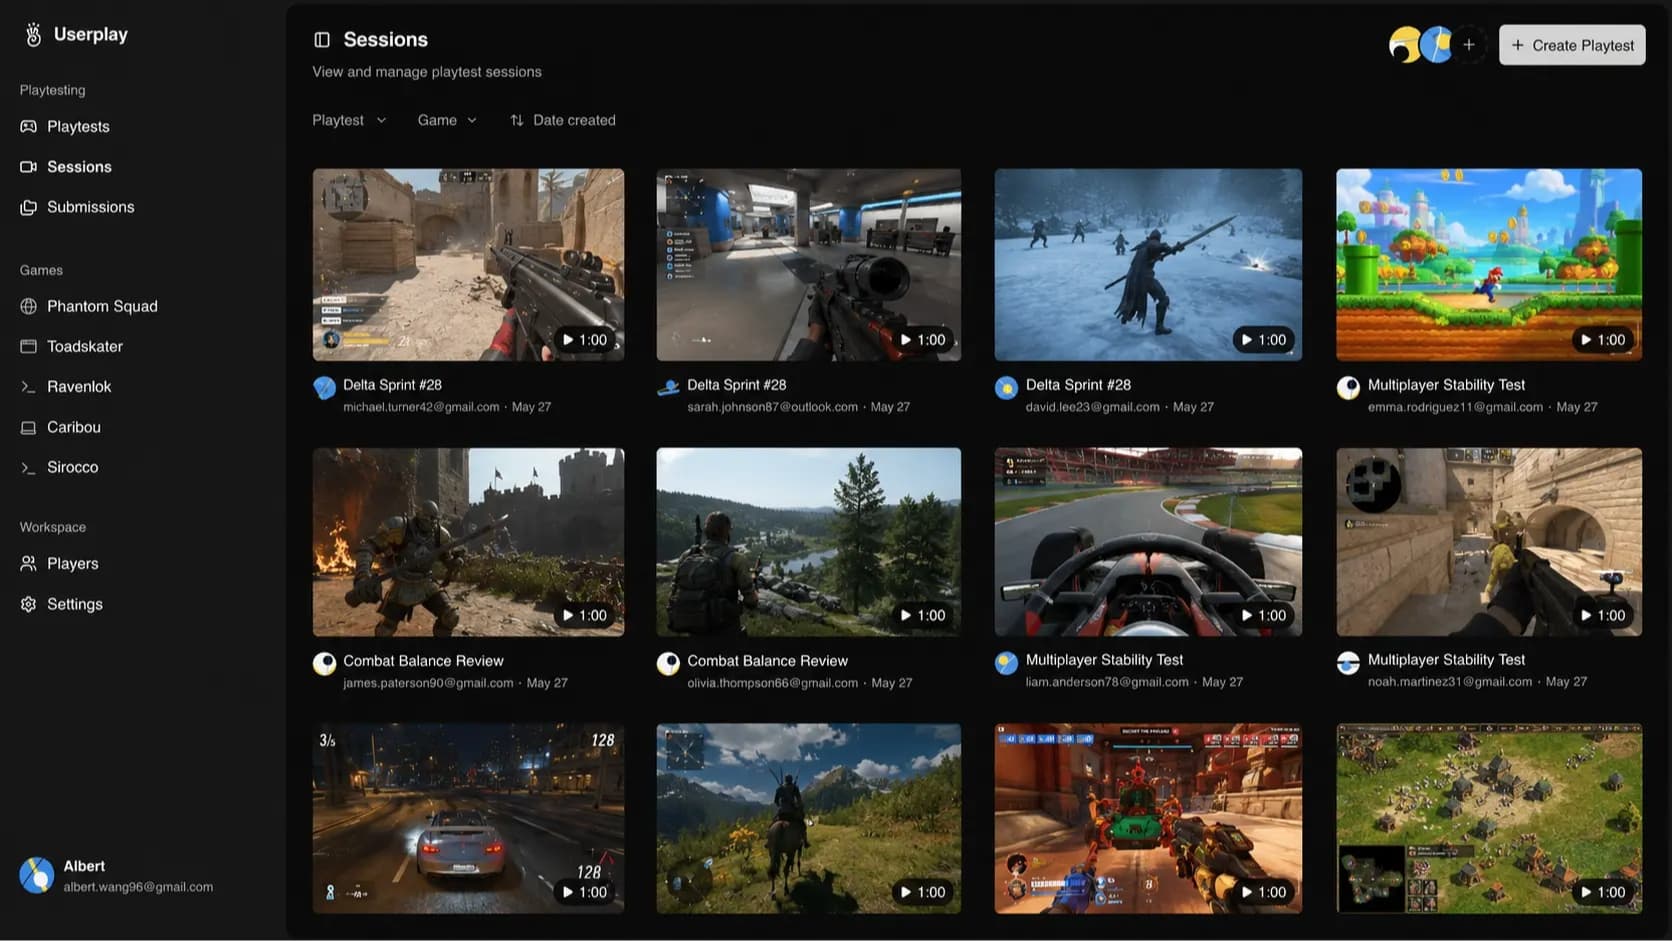Select Phantom Squad game
1672x941 pixels.
click(x=102, y=306)
